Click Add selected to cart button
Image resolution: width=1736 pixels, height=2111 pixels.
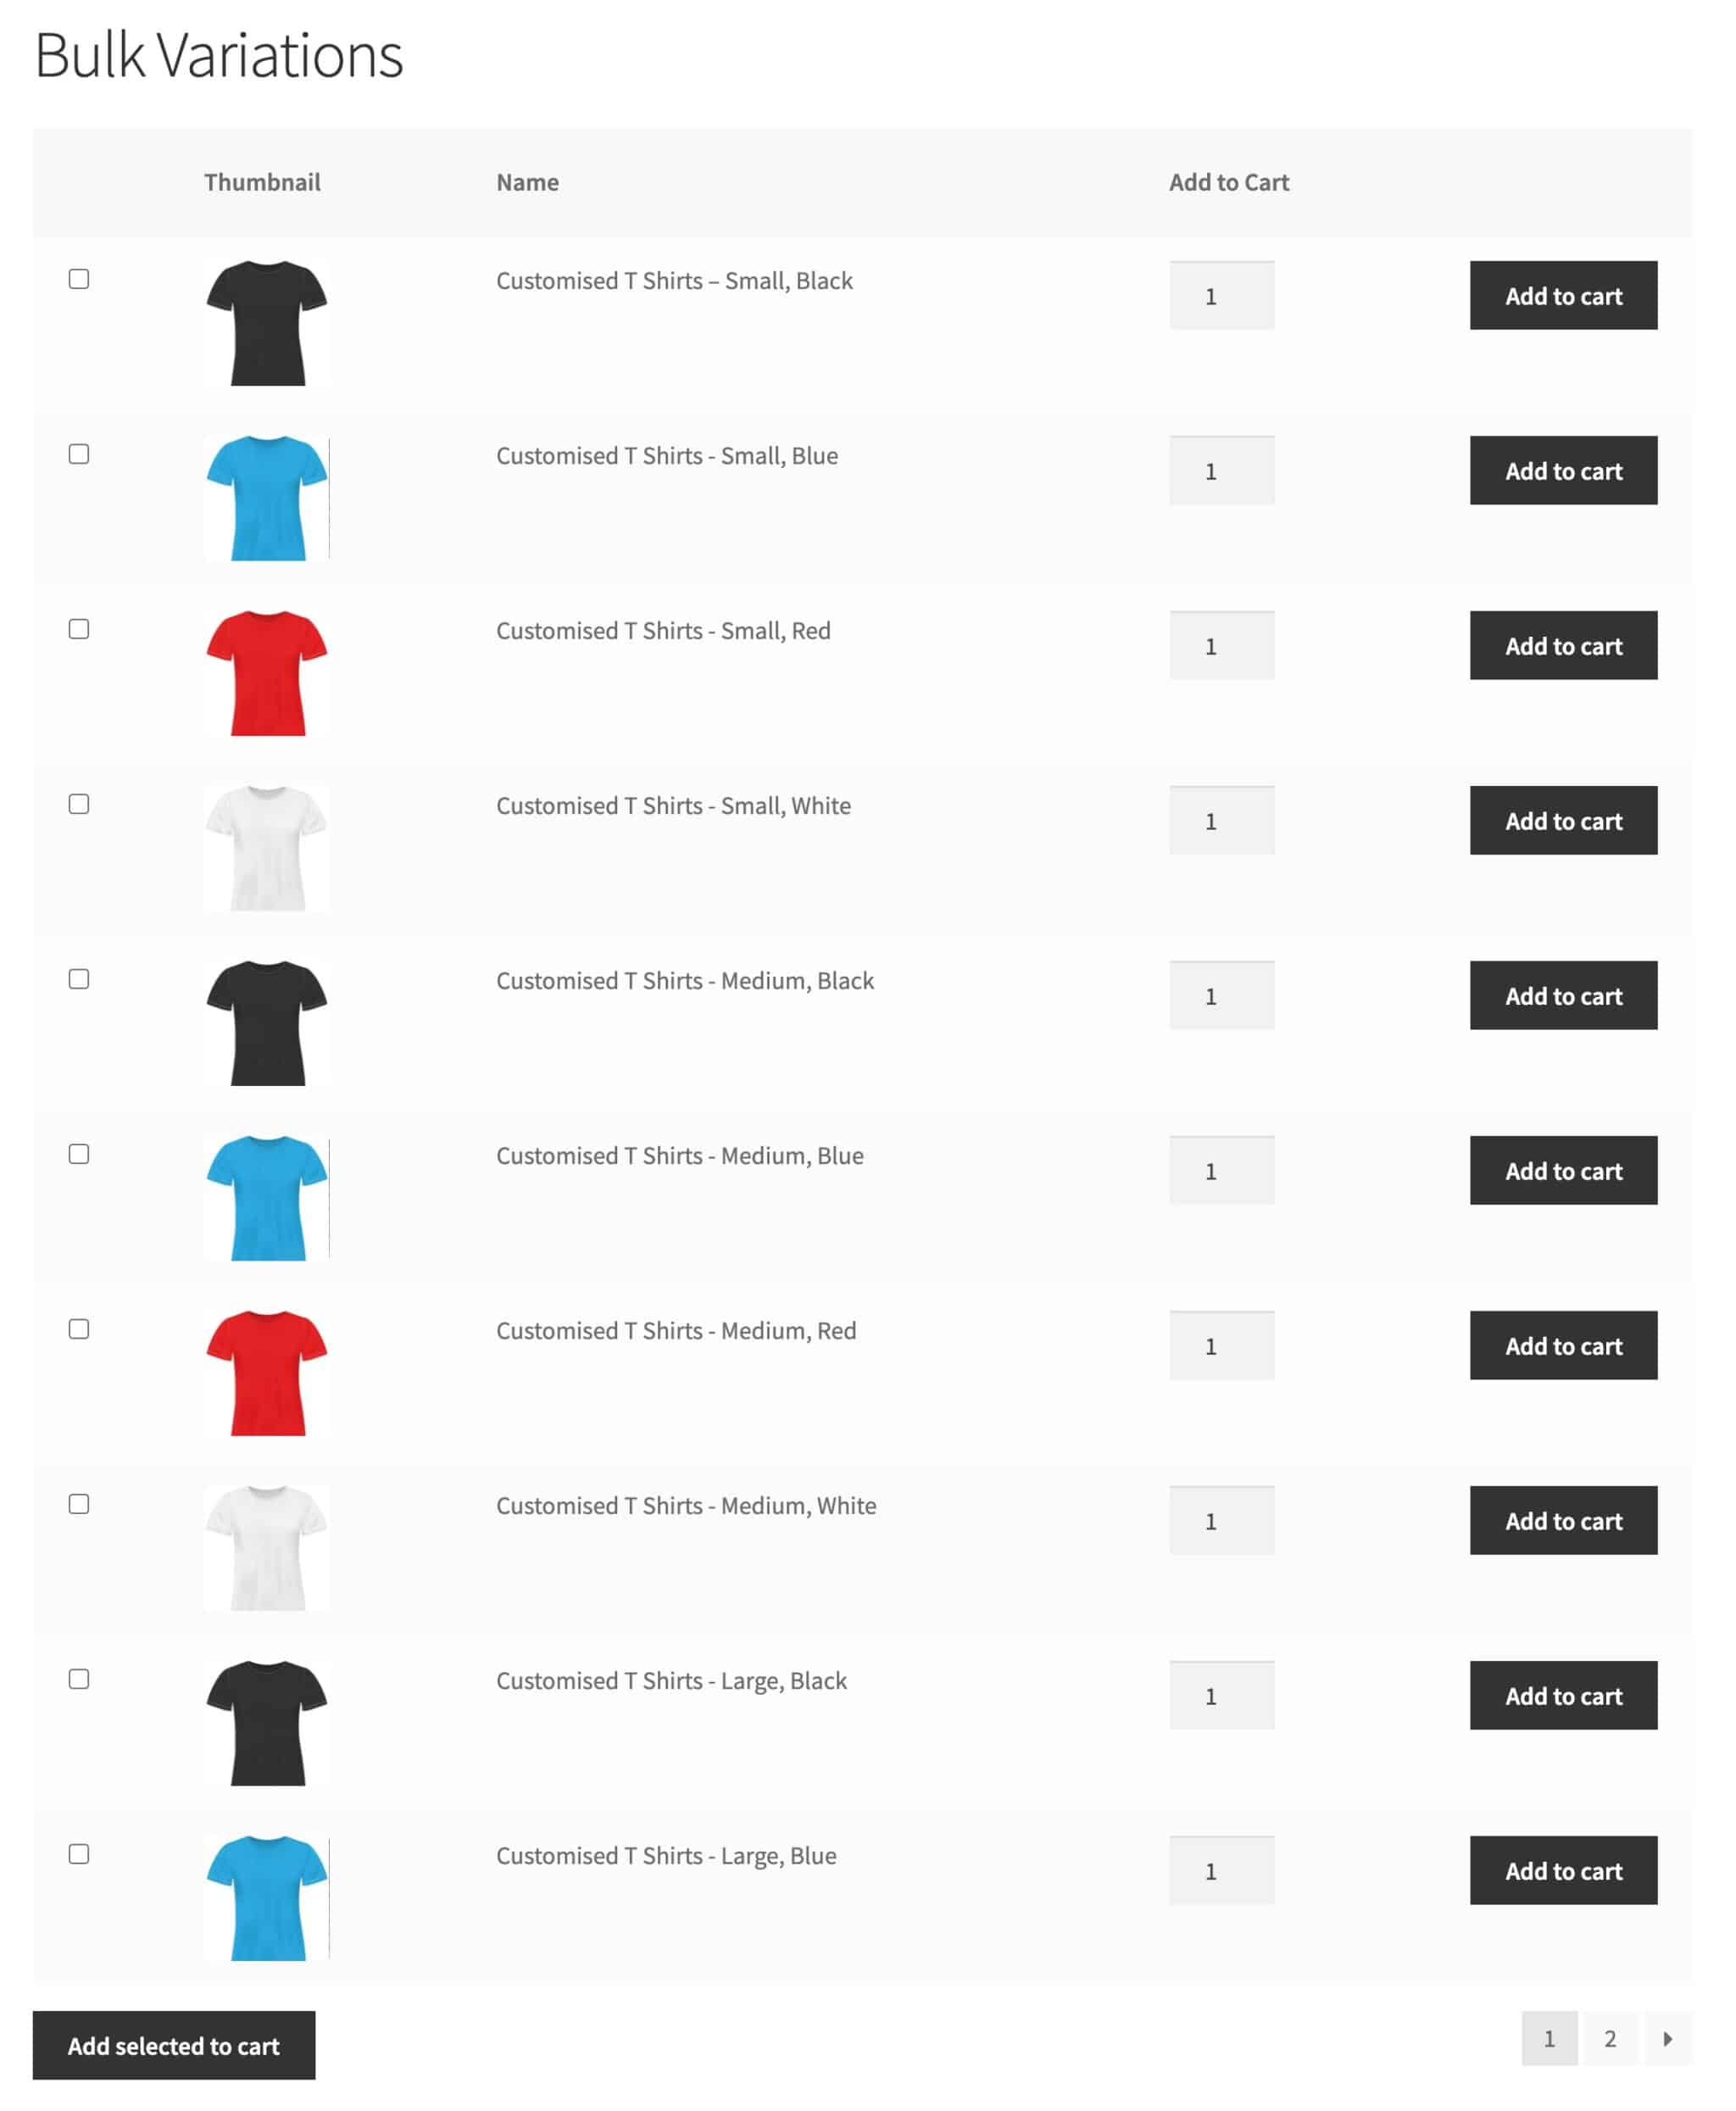coord(174,2044)
